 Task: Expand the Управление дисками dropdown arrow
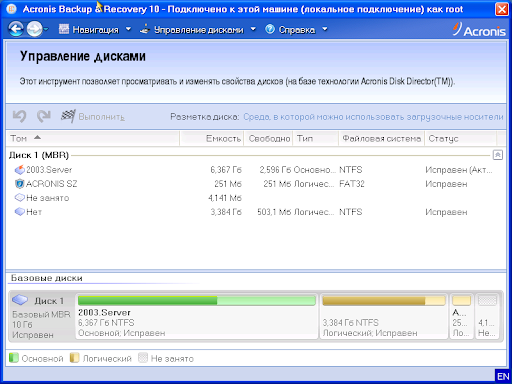pos(253,29)
